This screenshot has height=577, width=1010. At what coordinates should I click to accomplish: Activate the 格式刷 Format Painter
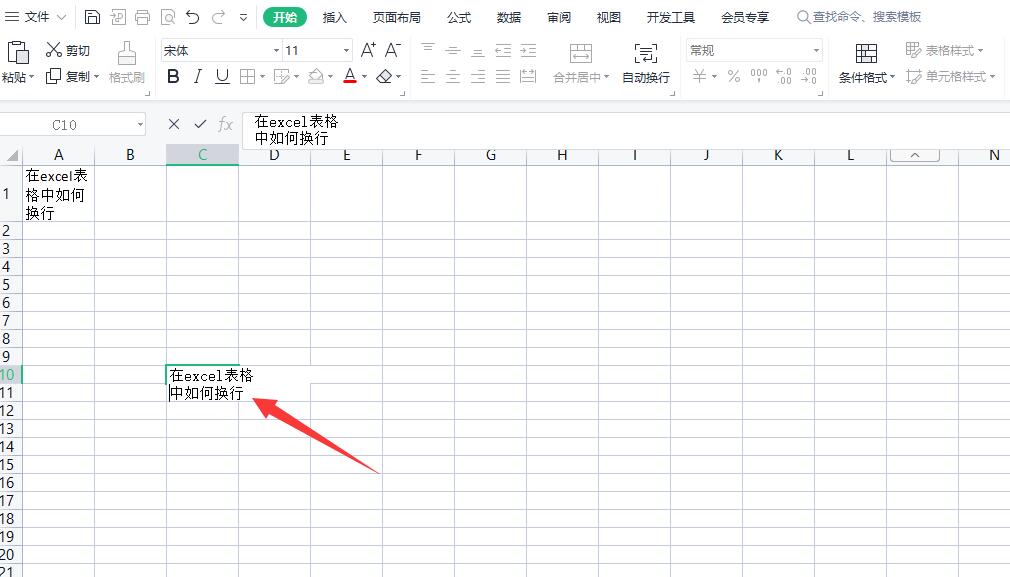[126, 62]
